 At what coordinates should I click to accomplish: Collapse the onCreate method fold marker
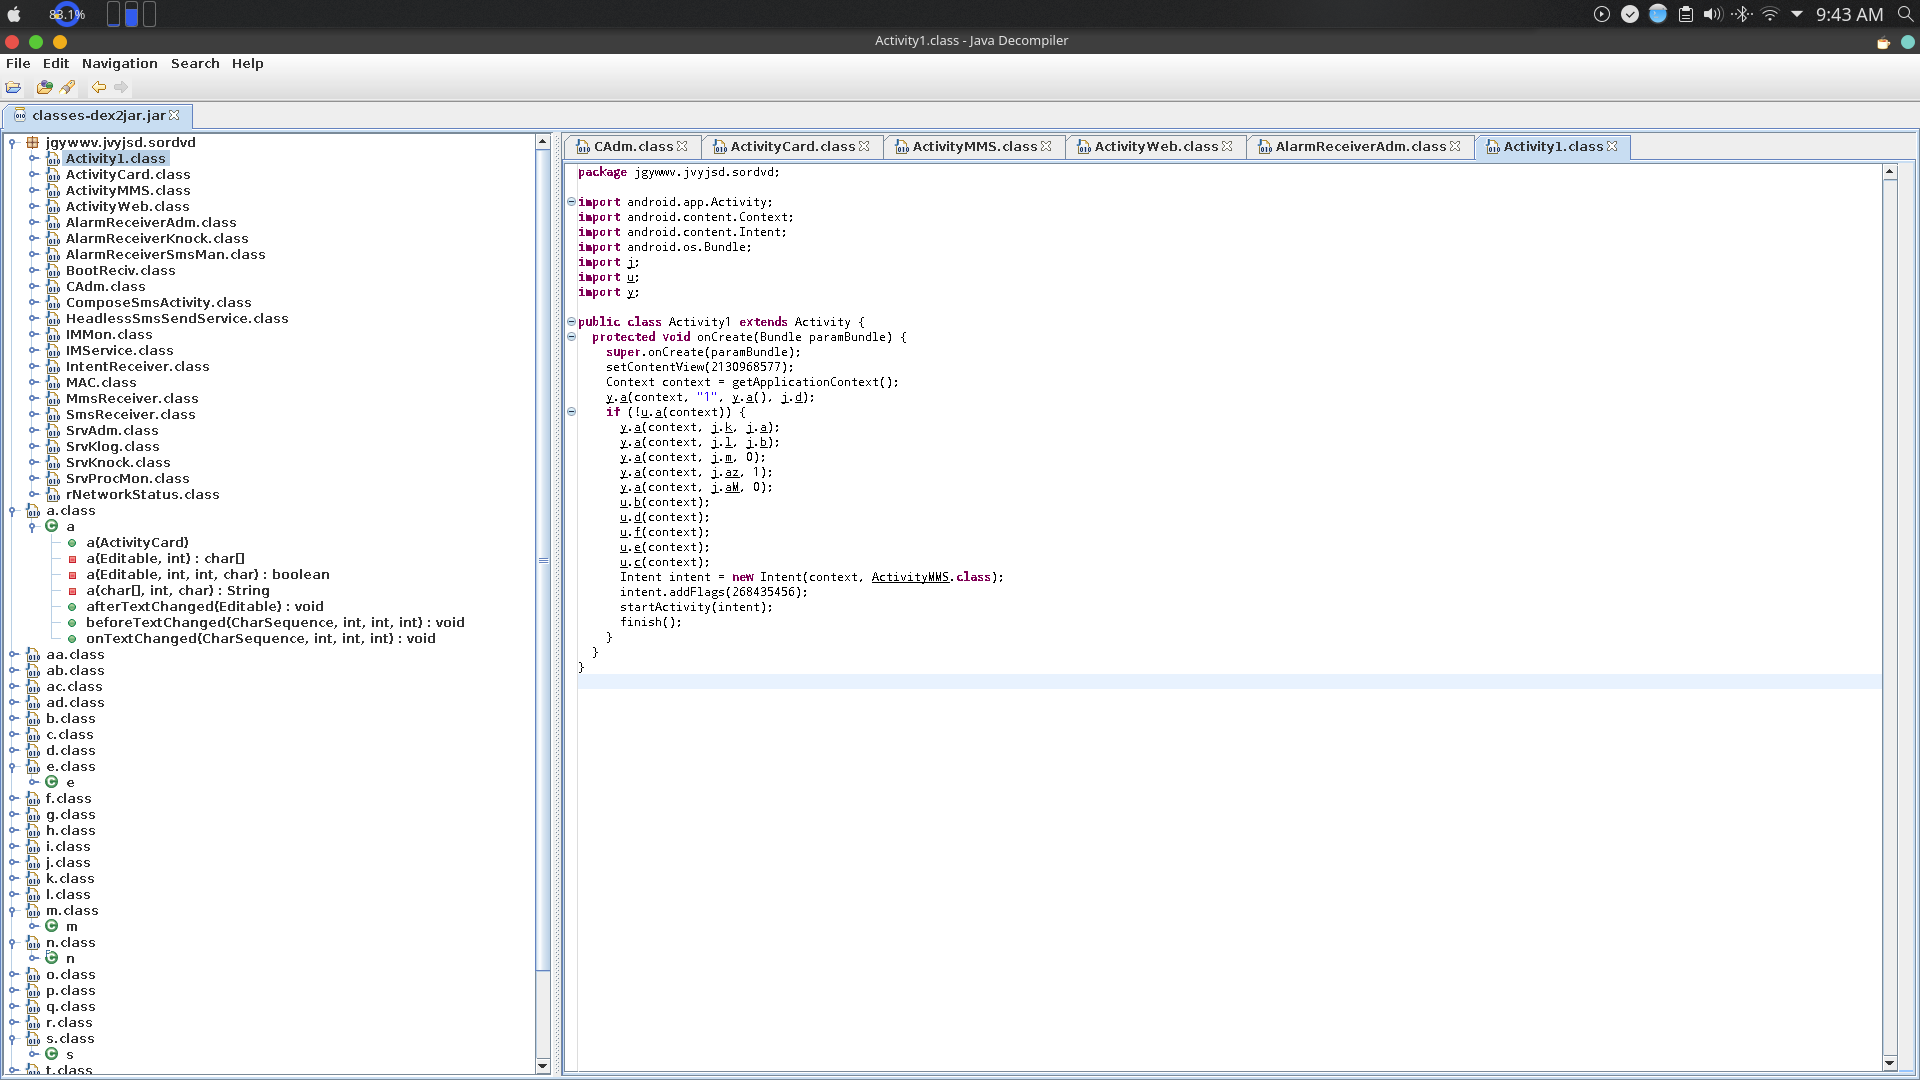[x=572, y=337]
